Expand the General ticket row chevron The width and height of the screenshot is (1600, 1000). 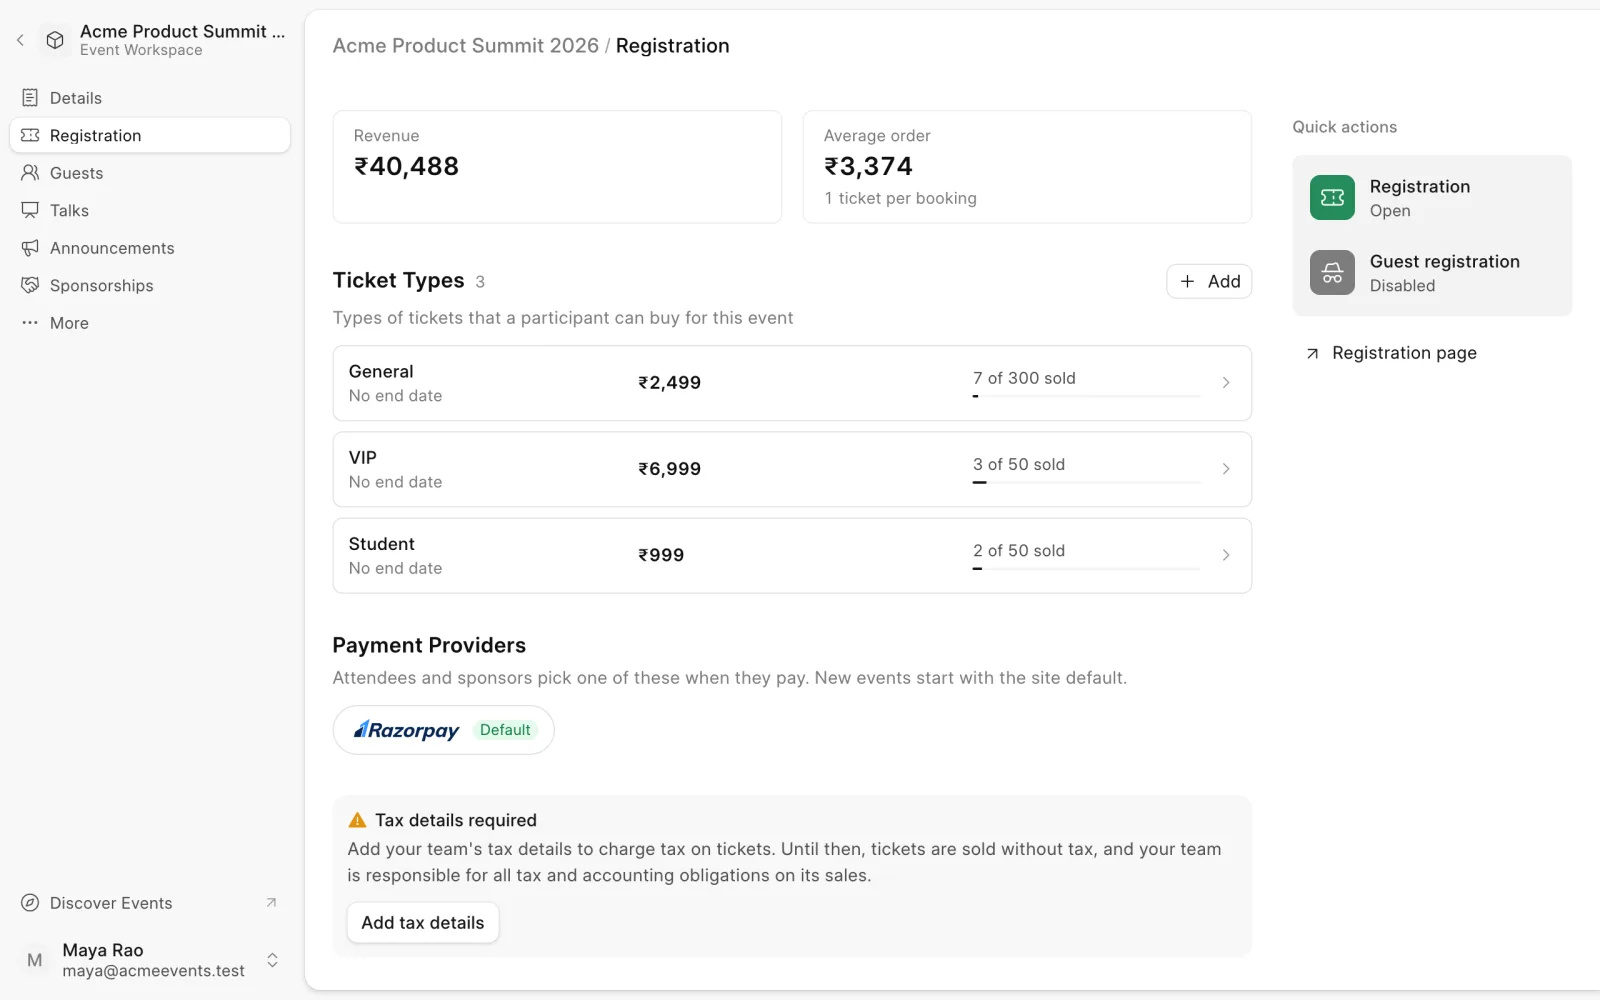point(1226,383)
